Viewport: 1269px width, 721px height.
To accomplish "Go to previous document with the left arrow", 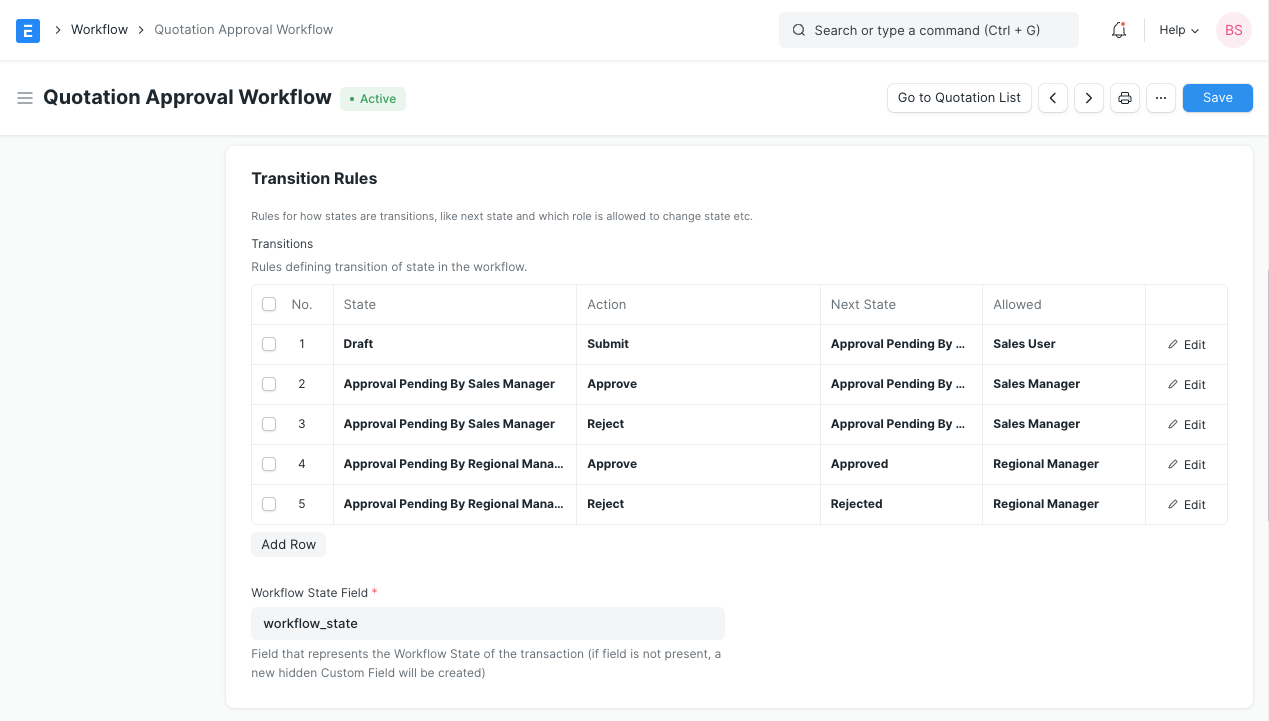I will [x=1052, y=97].
